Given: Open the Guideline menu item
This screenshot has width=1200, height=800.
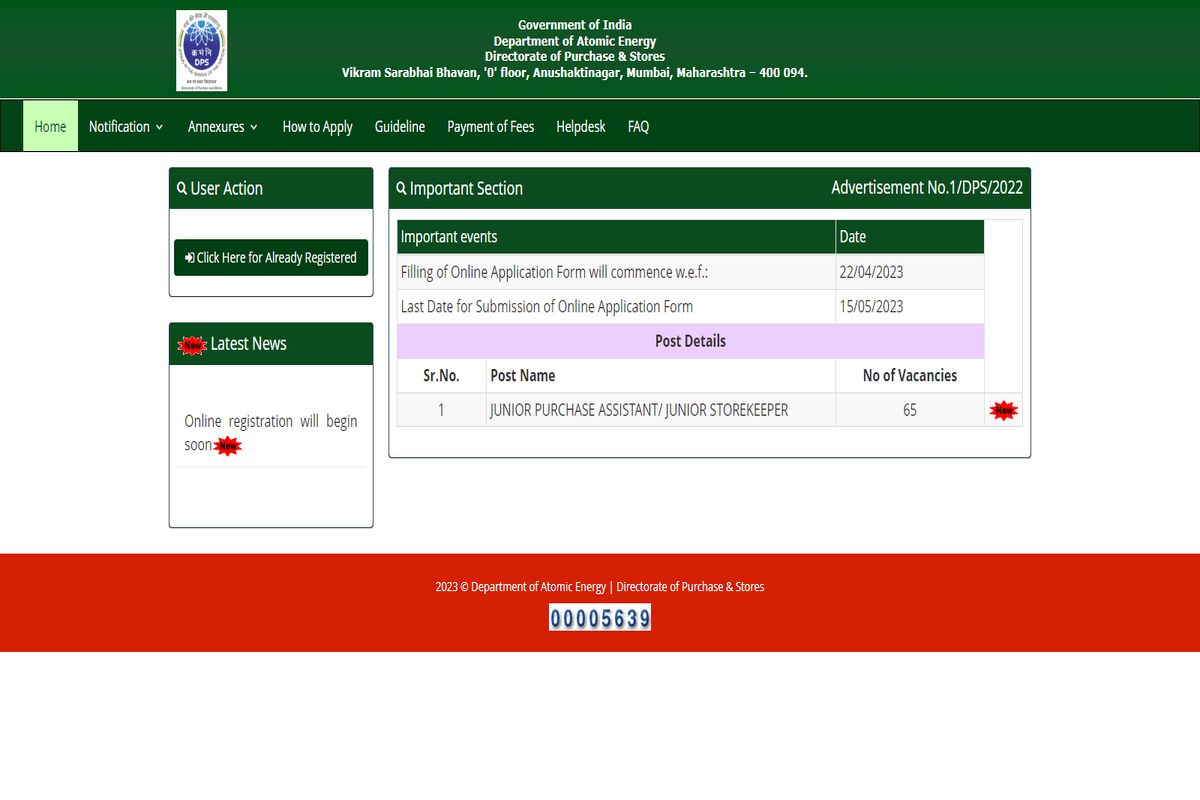Looking at the screenshot, I should 400,127.
